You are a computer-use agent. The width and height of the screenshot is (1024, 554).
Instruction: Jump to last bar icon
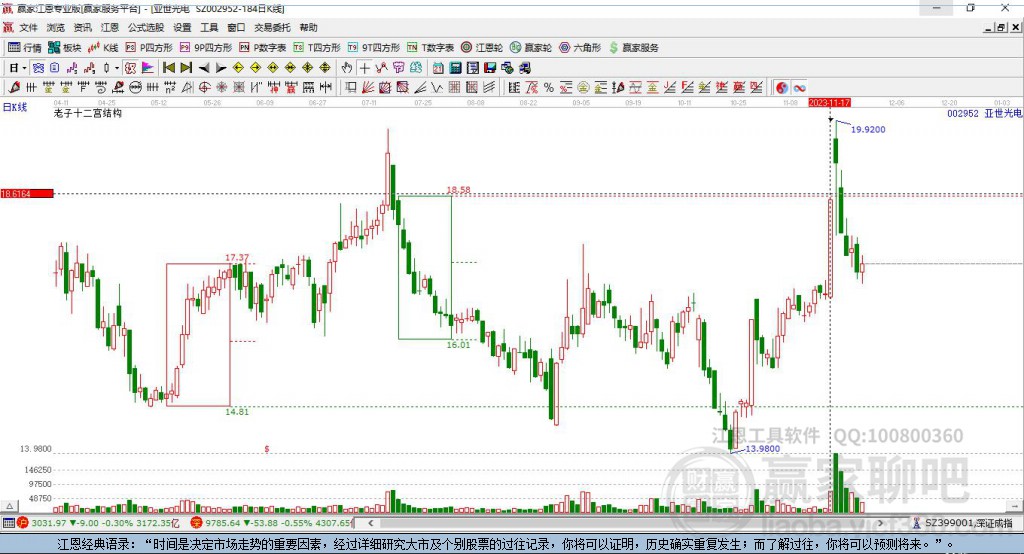[186, 68]
